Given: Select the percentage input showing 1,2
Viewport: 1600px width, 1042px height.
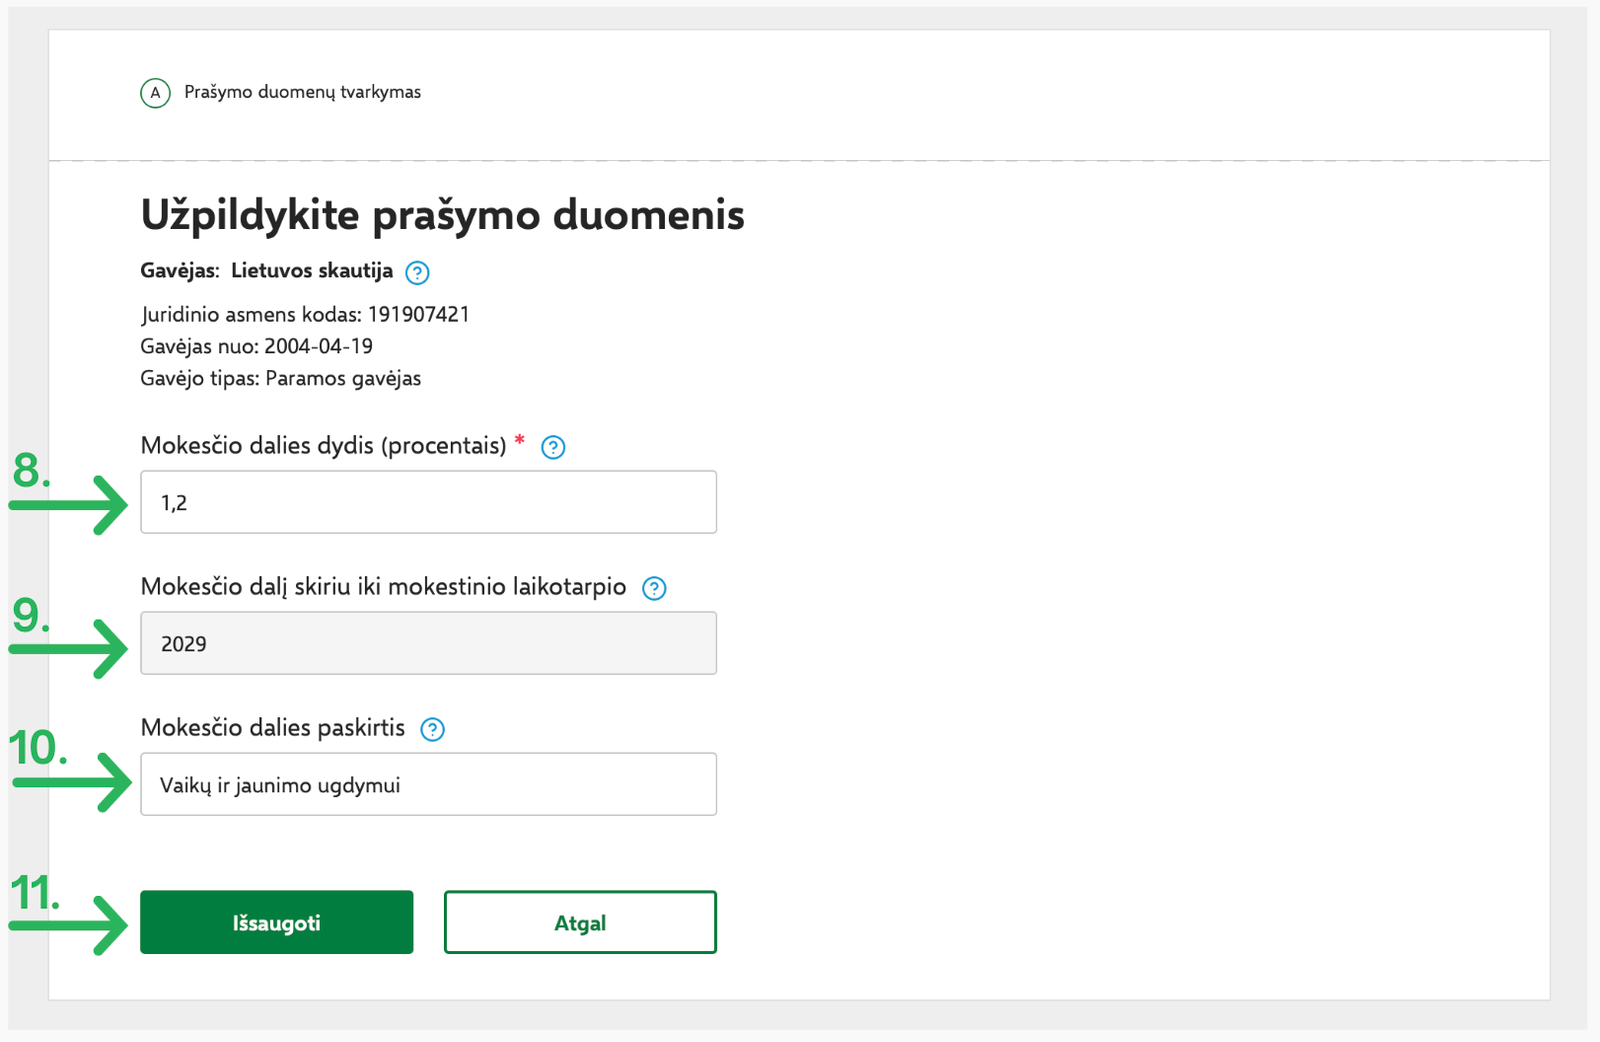Looking at the screenshot, I should tap(428, 501).
